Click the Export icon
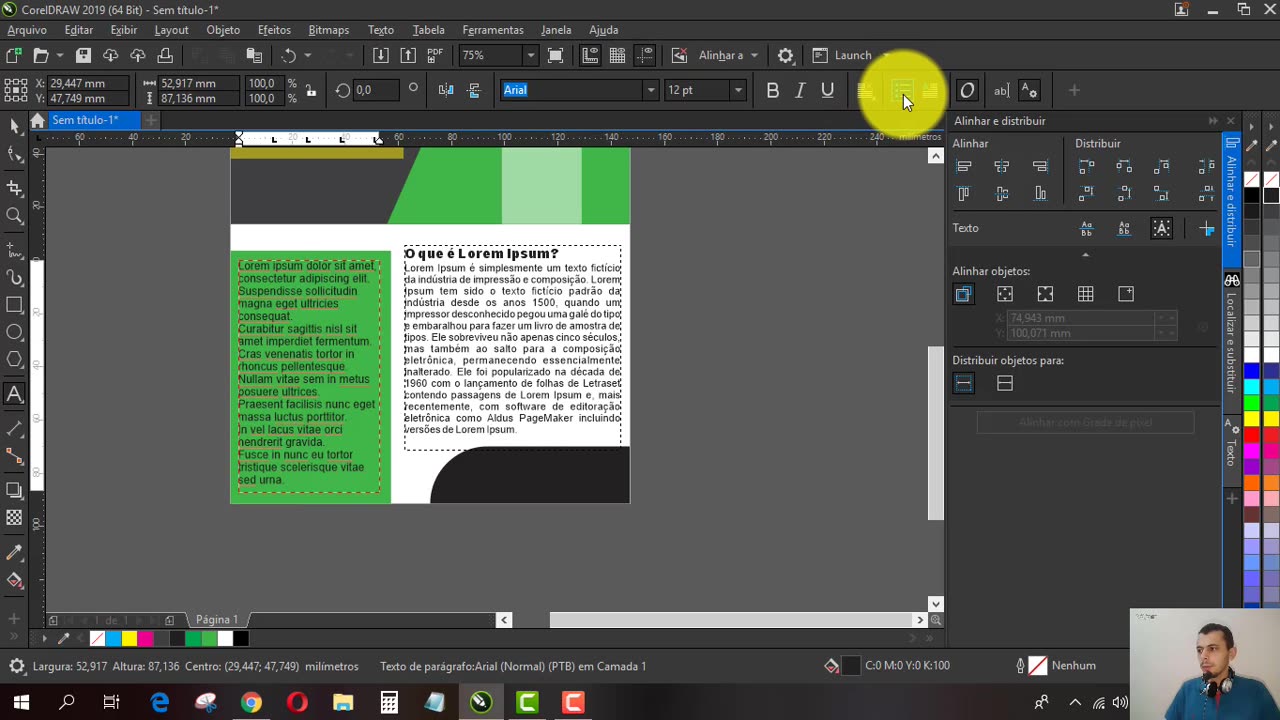Viewport: 1280px width, 720px height. click(x=408, y=56)
